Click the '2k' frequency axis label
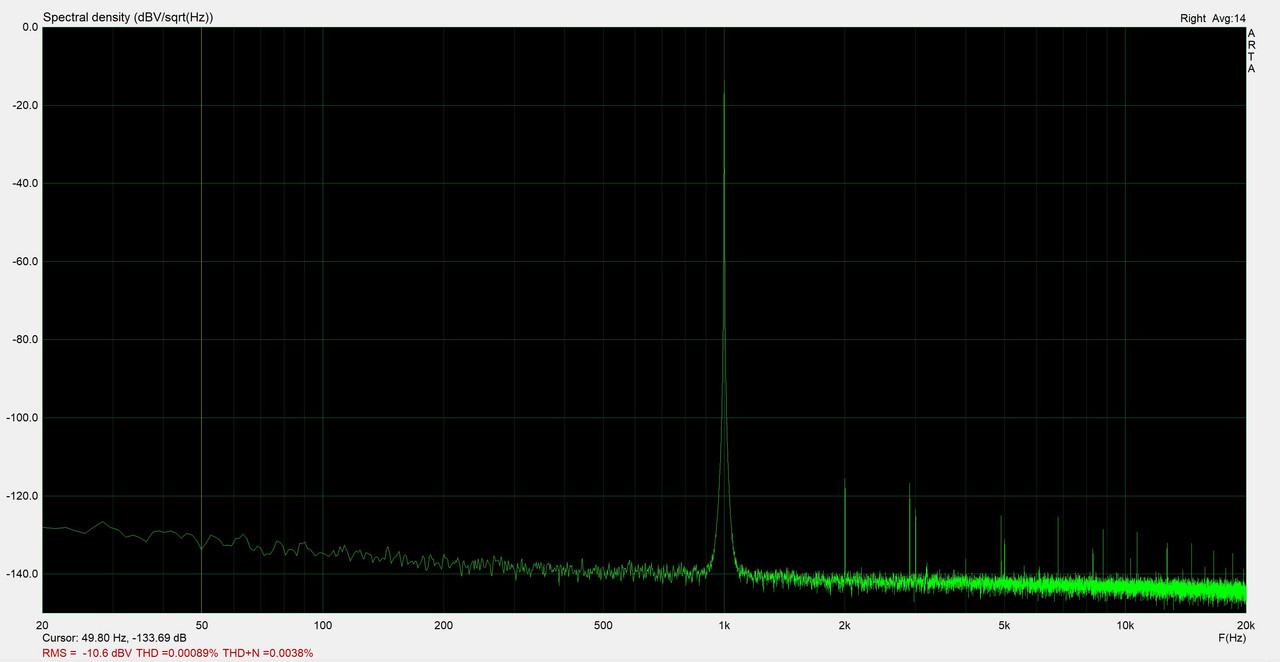The height and width of the screenshot is (662, 1280). [x=845, y=626]
